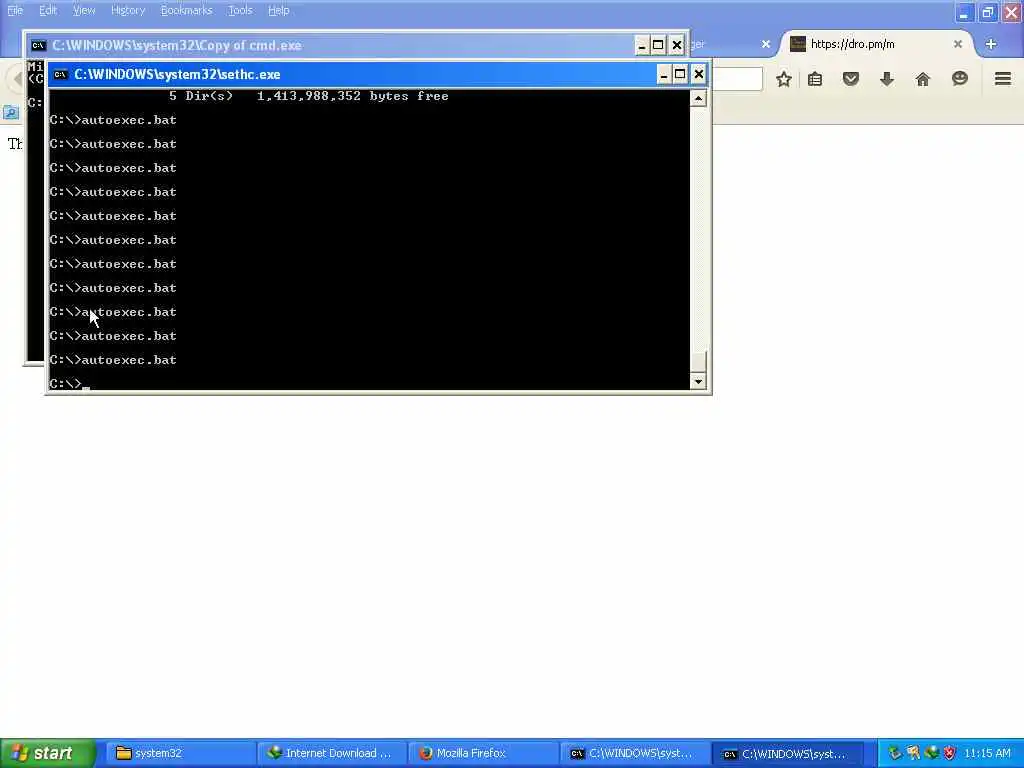This screenshot has height=768, width=1024.
Task: Restore down the Firefox window
Action: point(987,12)
